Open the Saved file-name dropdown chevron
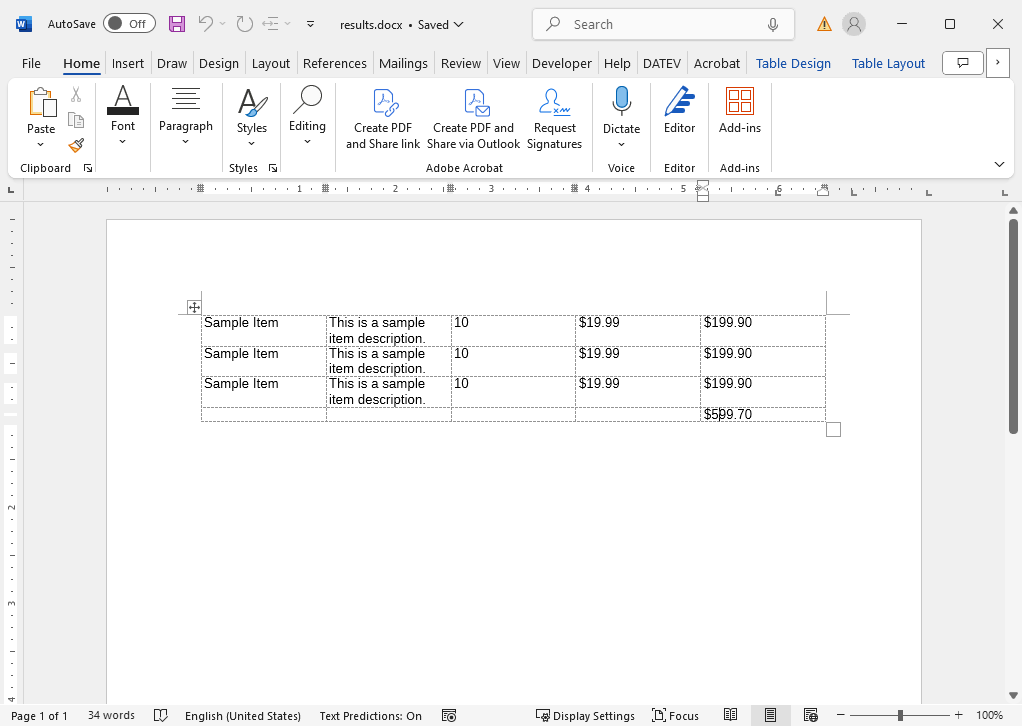 click(x=459, y=25)
